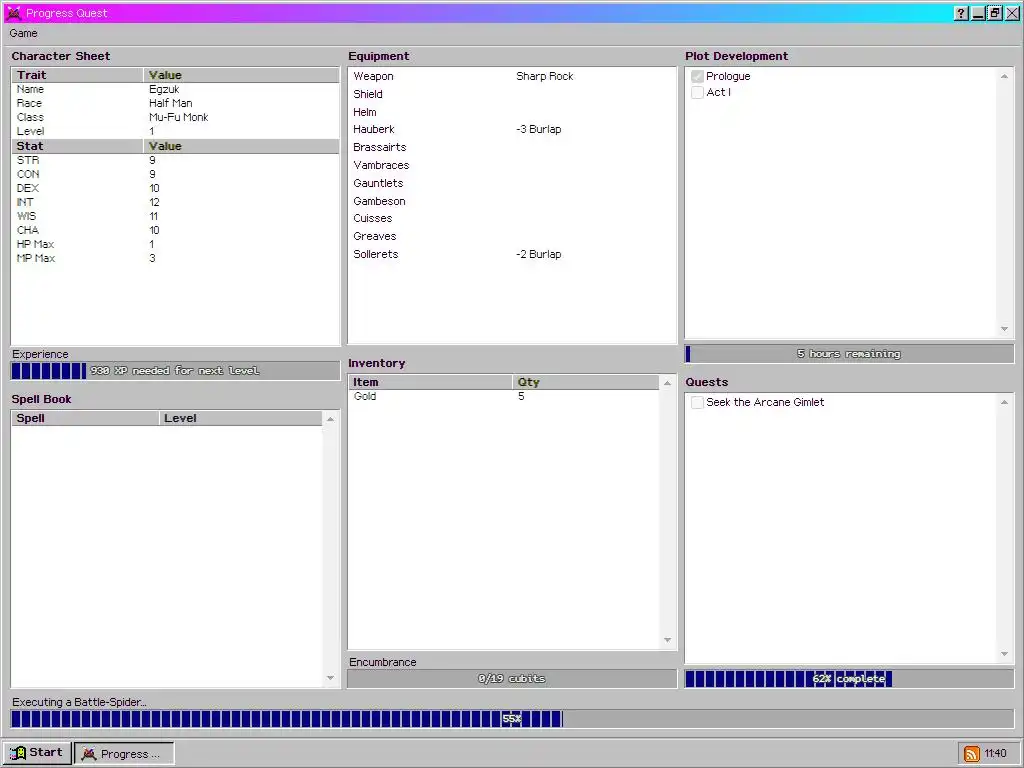Viewport: 1024px width, 768px height.
Task: Click the 62% complete quest progress bar
Action: pos(849,679)
